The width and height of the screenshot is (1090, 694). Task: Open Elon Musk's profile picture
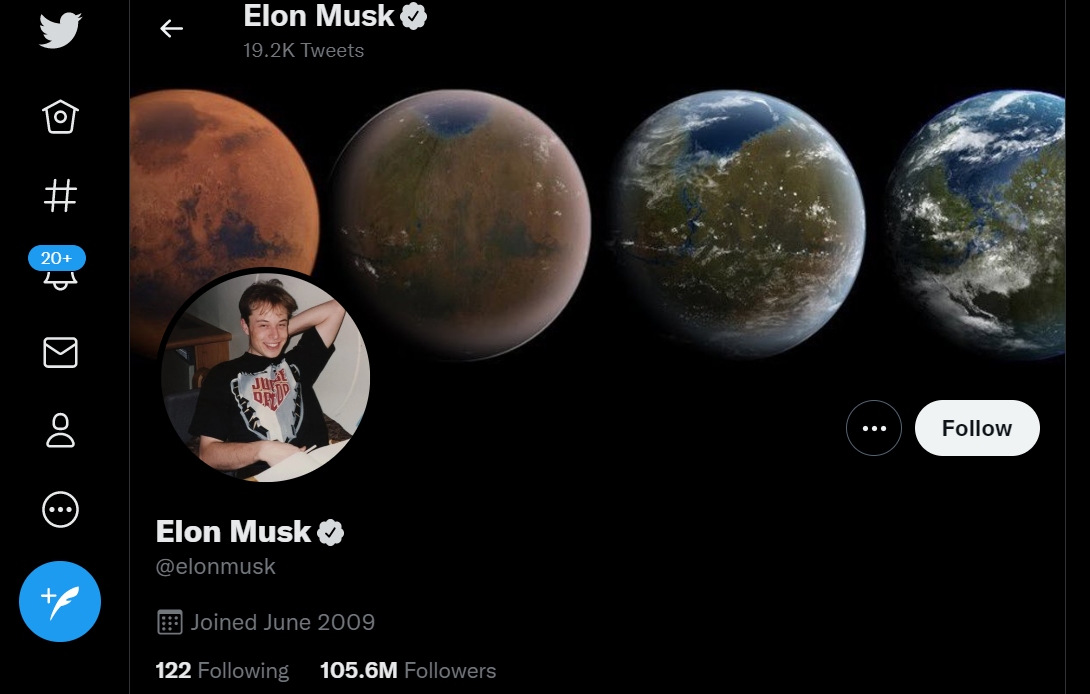pyautogui.click(x=266, y=376)
